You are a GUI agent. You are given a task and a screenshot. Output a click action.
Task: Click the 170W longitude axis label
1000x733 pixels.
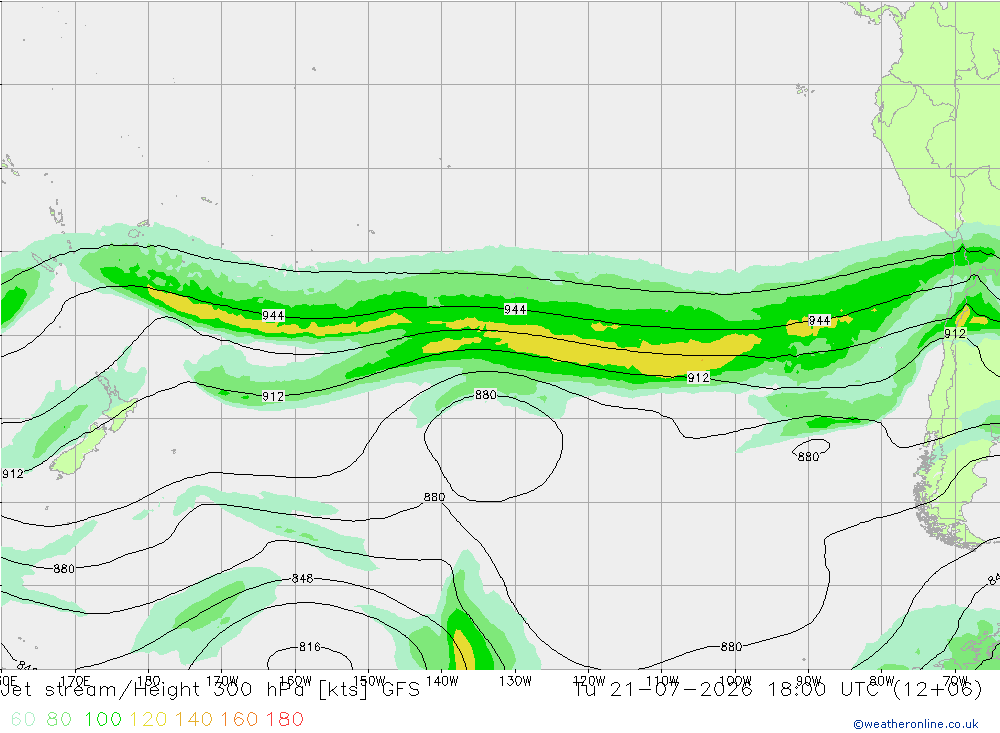point(222,681)
